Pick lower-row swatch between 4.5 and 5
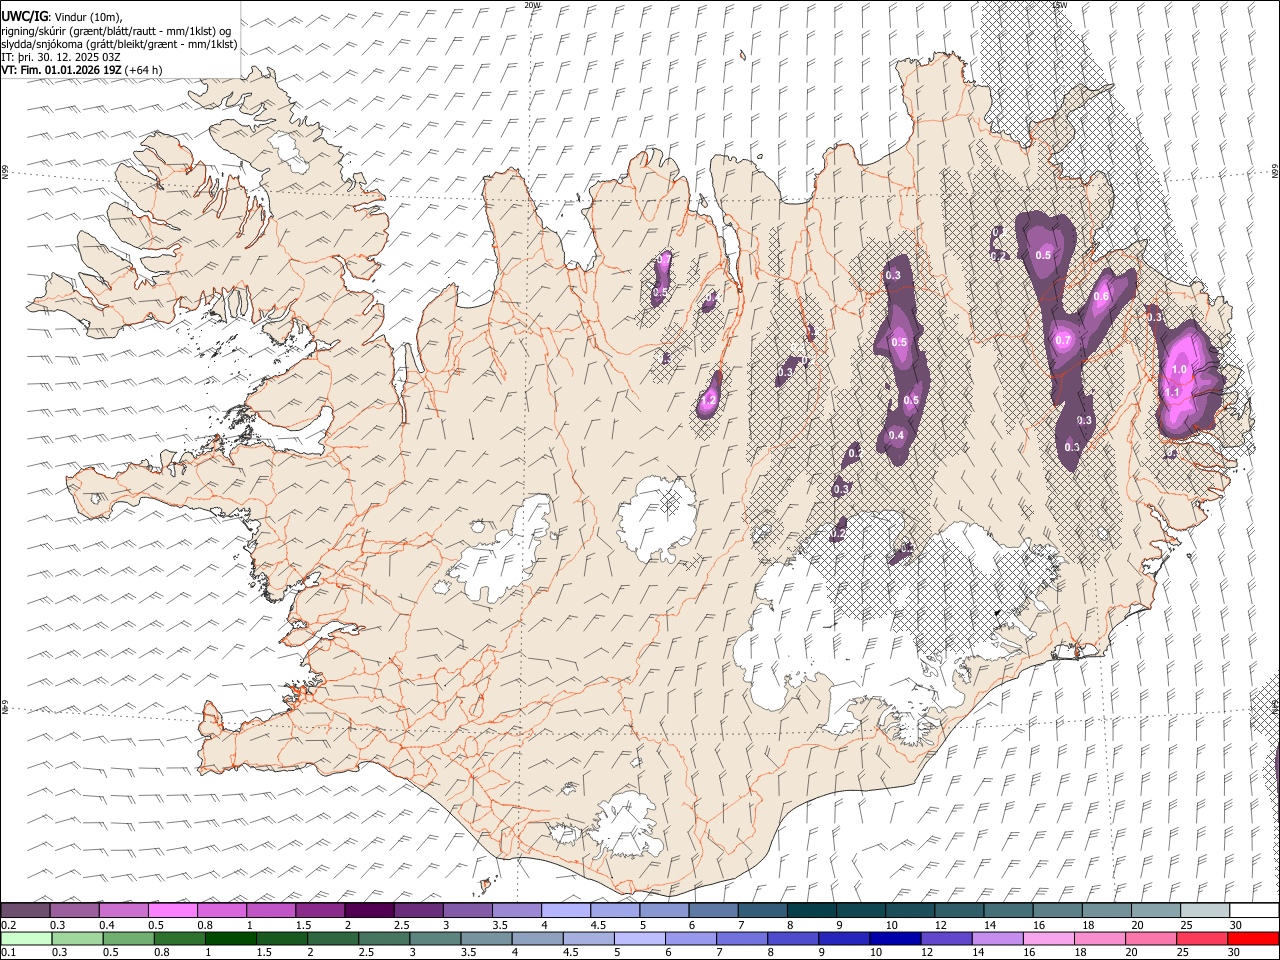 [589, 938]
